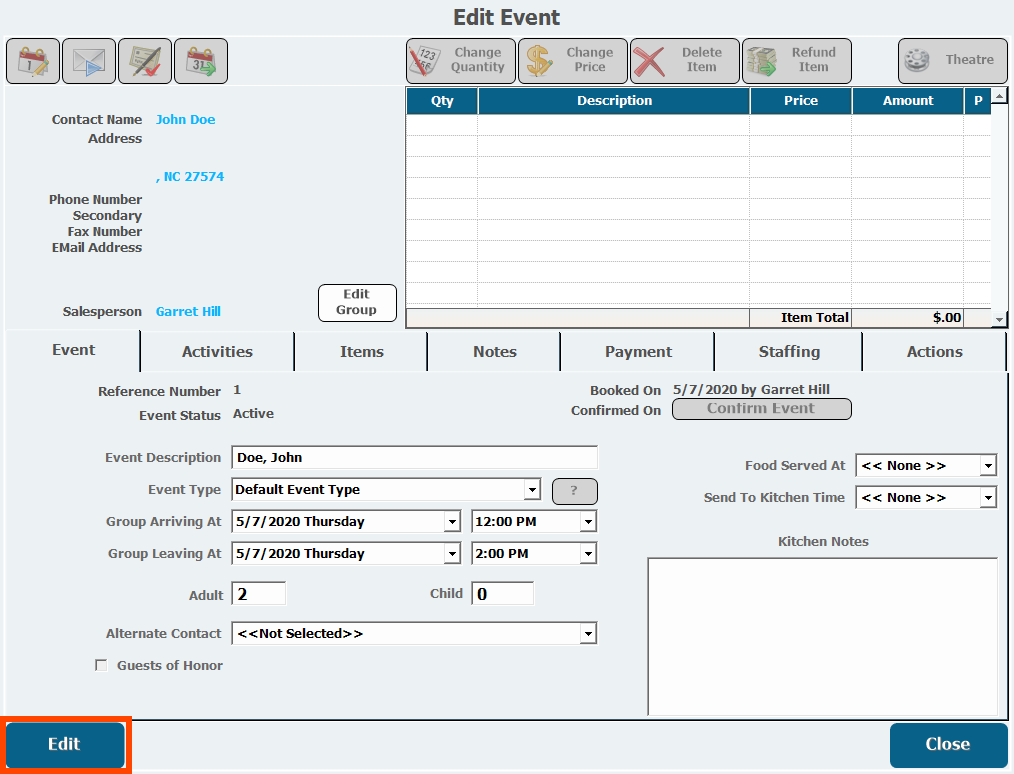Screen dimensions: 1014x774
Task: Open the Staffing tab
Action: (789, 352)
